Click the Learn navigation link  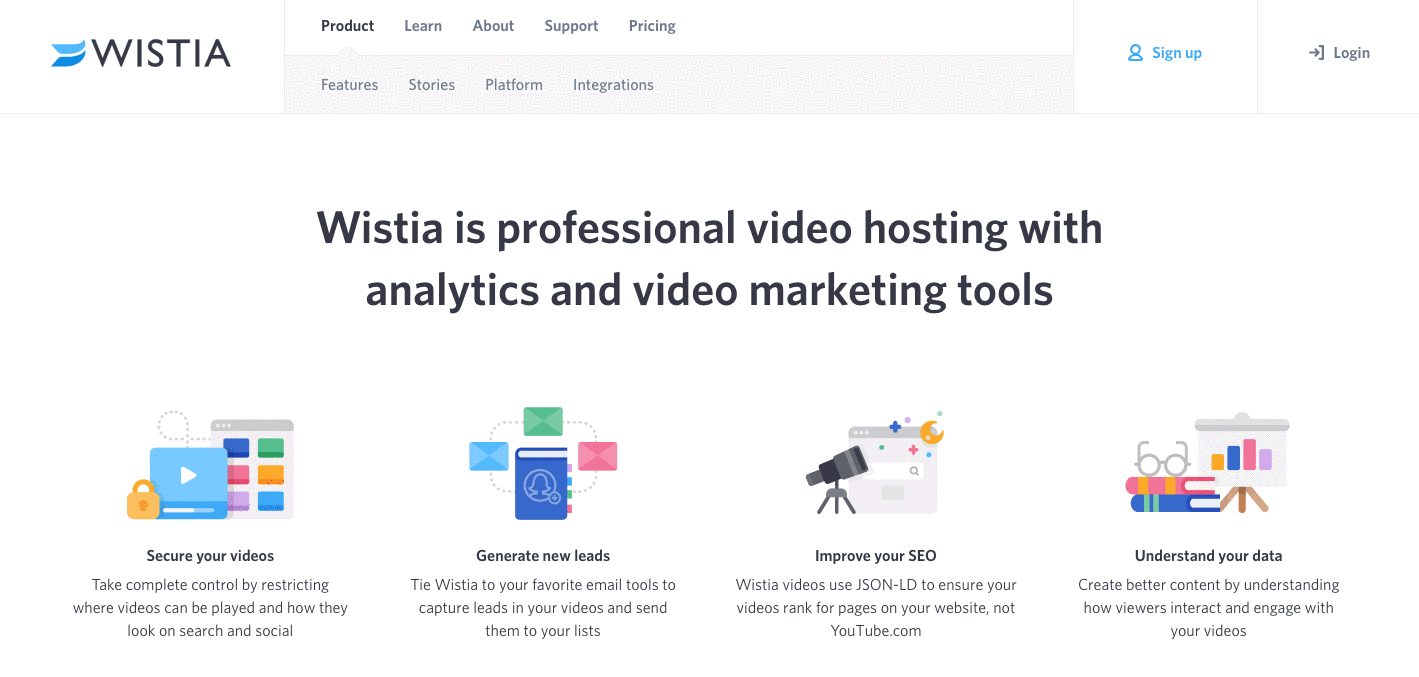pos(423,25)
